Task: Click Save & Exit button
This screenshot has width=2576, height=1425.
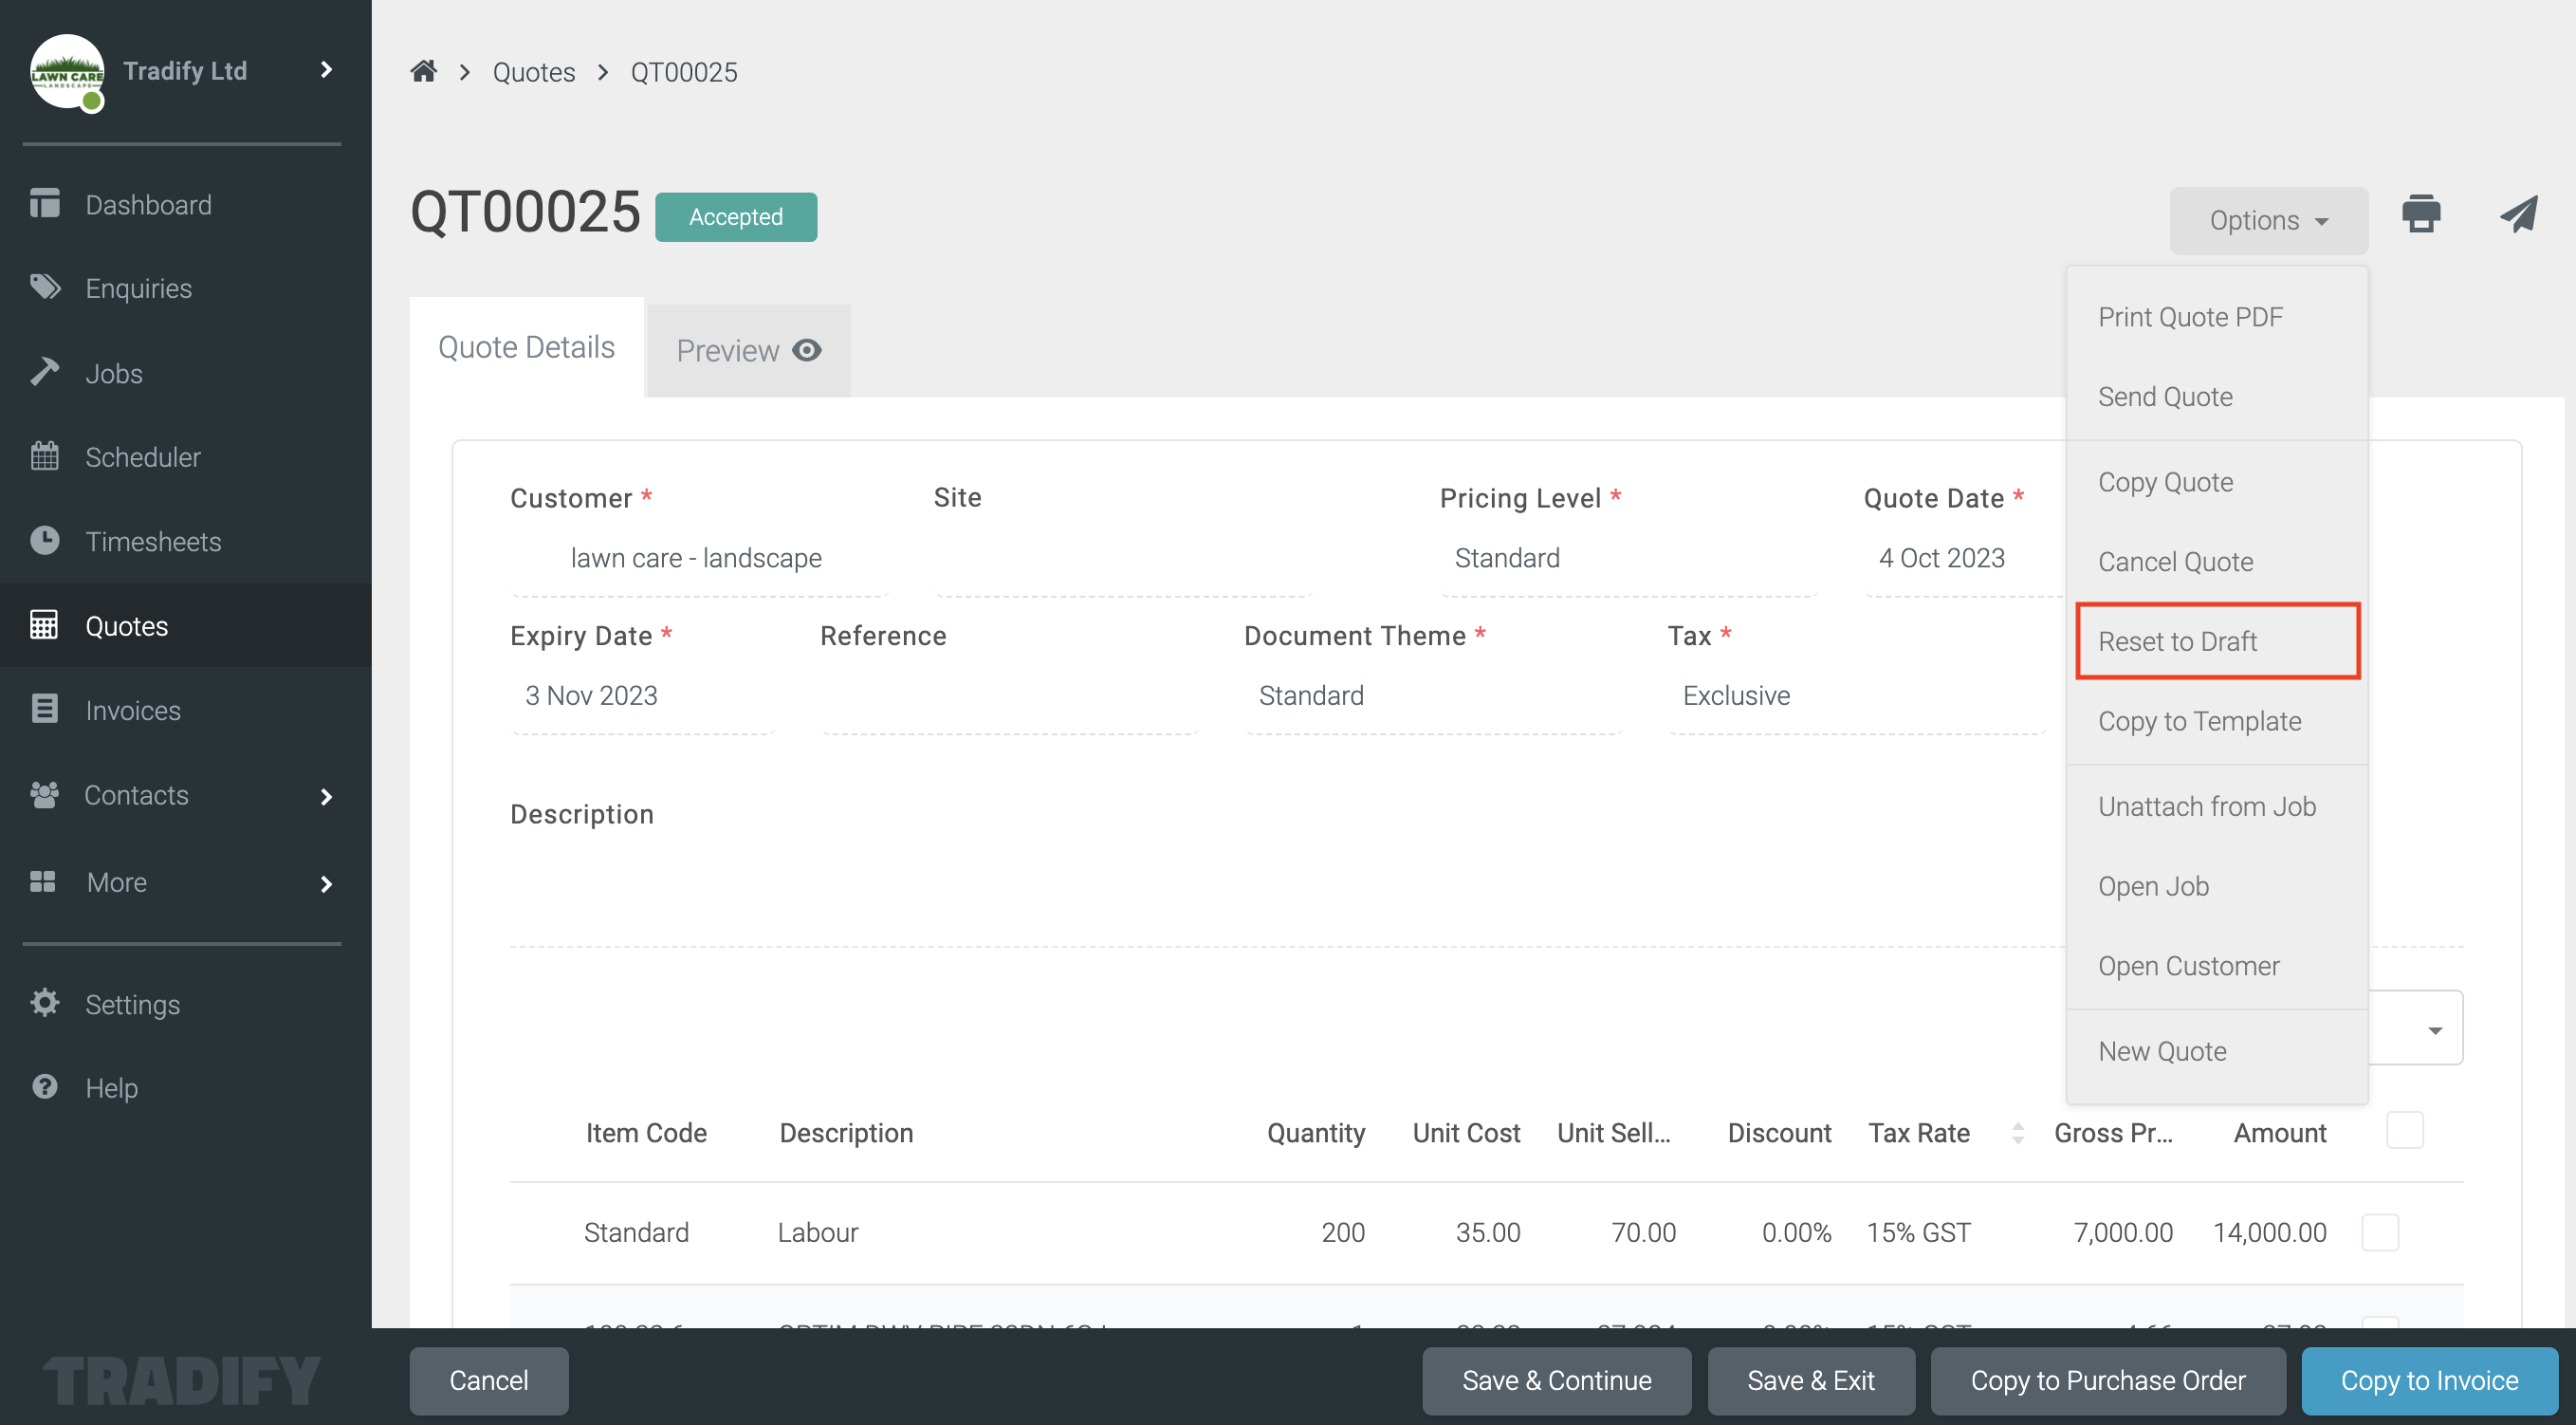Action: point(1810,1380)
